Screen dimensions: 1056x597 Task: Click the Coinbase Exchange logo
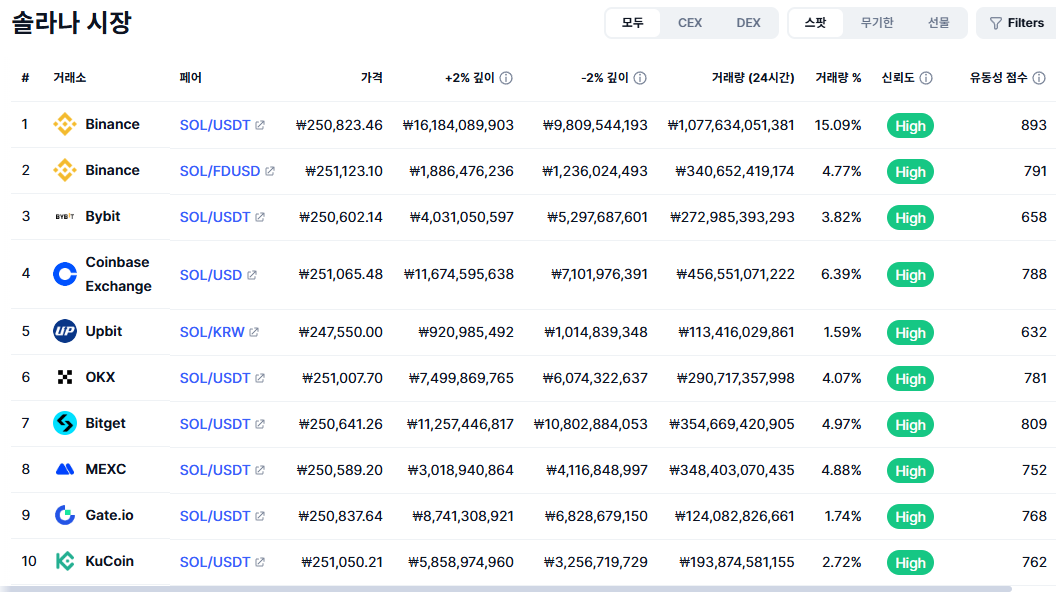[x=65, y=274]
